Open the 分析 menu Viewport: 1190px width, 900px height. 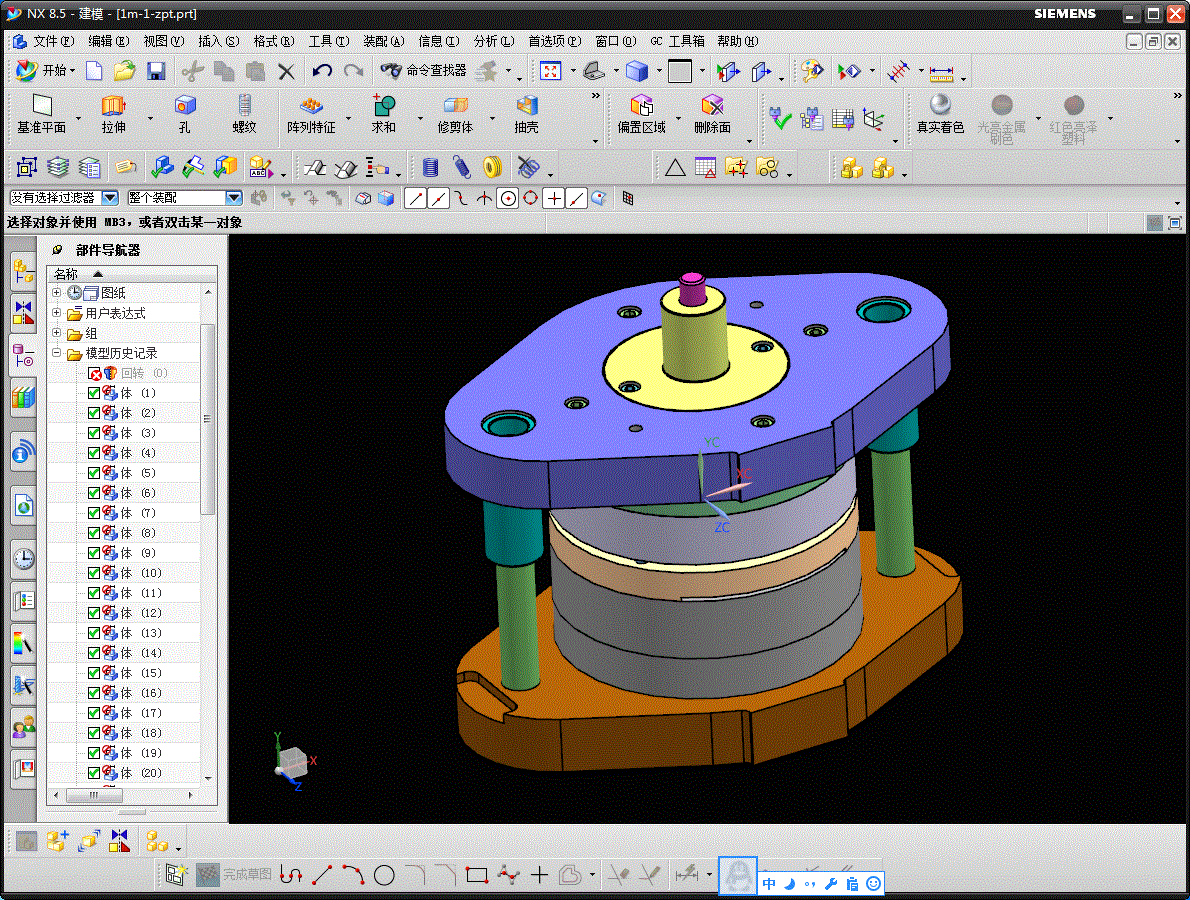pos(492,41)
